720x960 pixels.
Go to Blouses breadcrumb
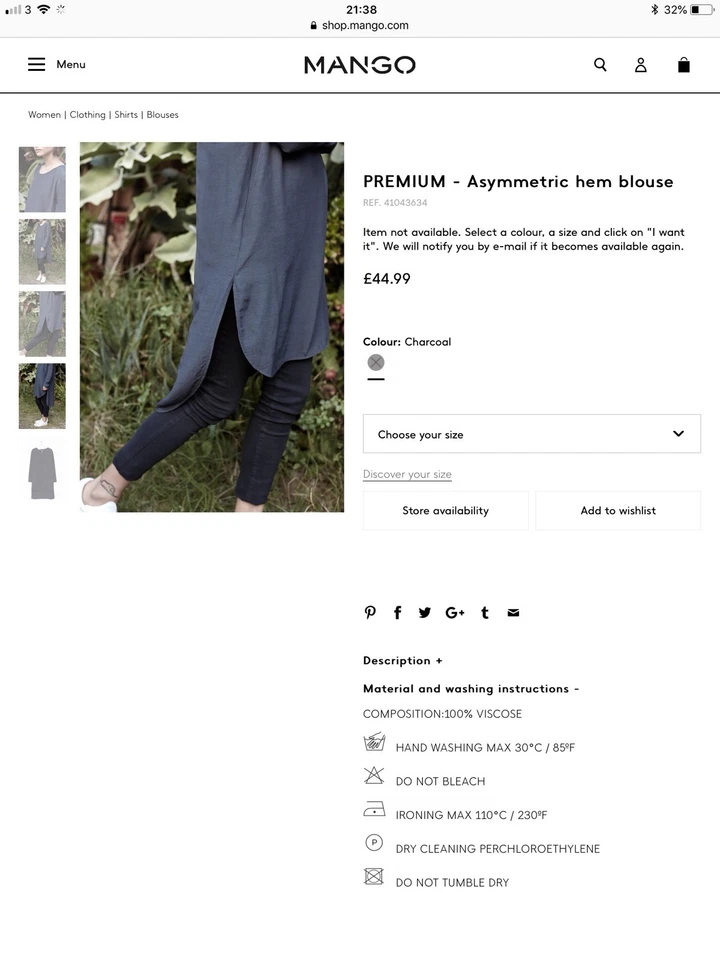(162, 114)
